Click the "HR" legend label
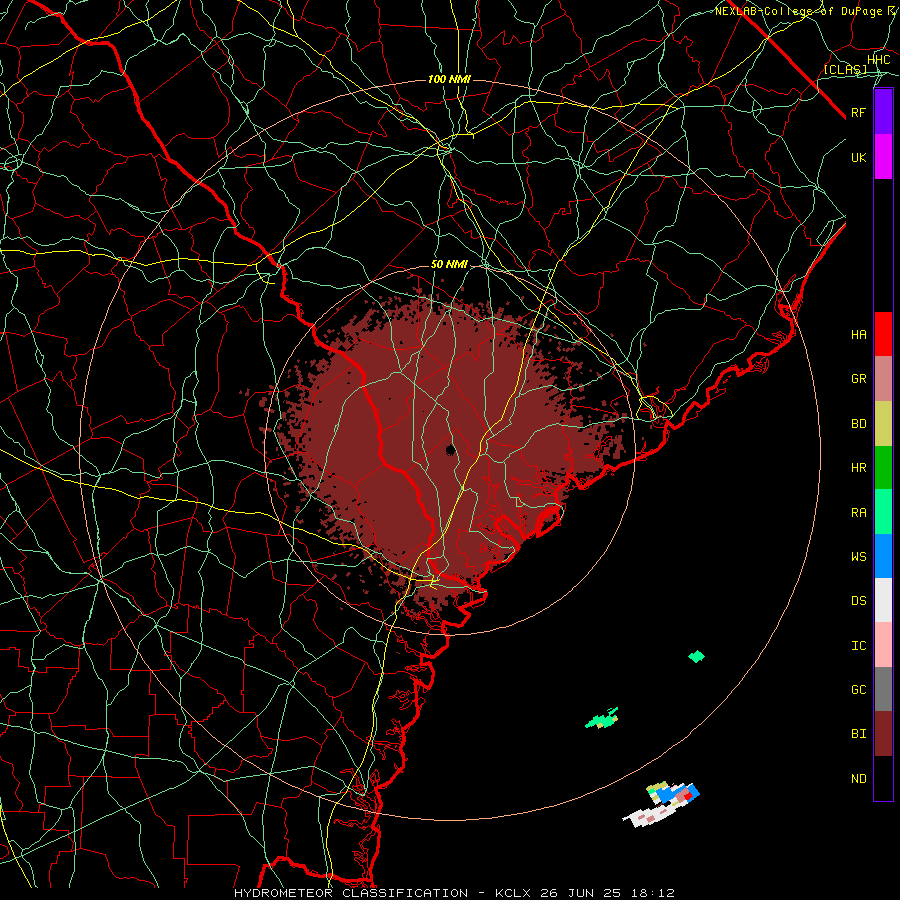 tap(859, 468)
